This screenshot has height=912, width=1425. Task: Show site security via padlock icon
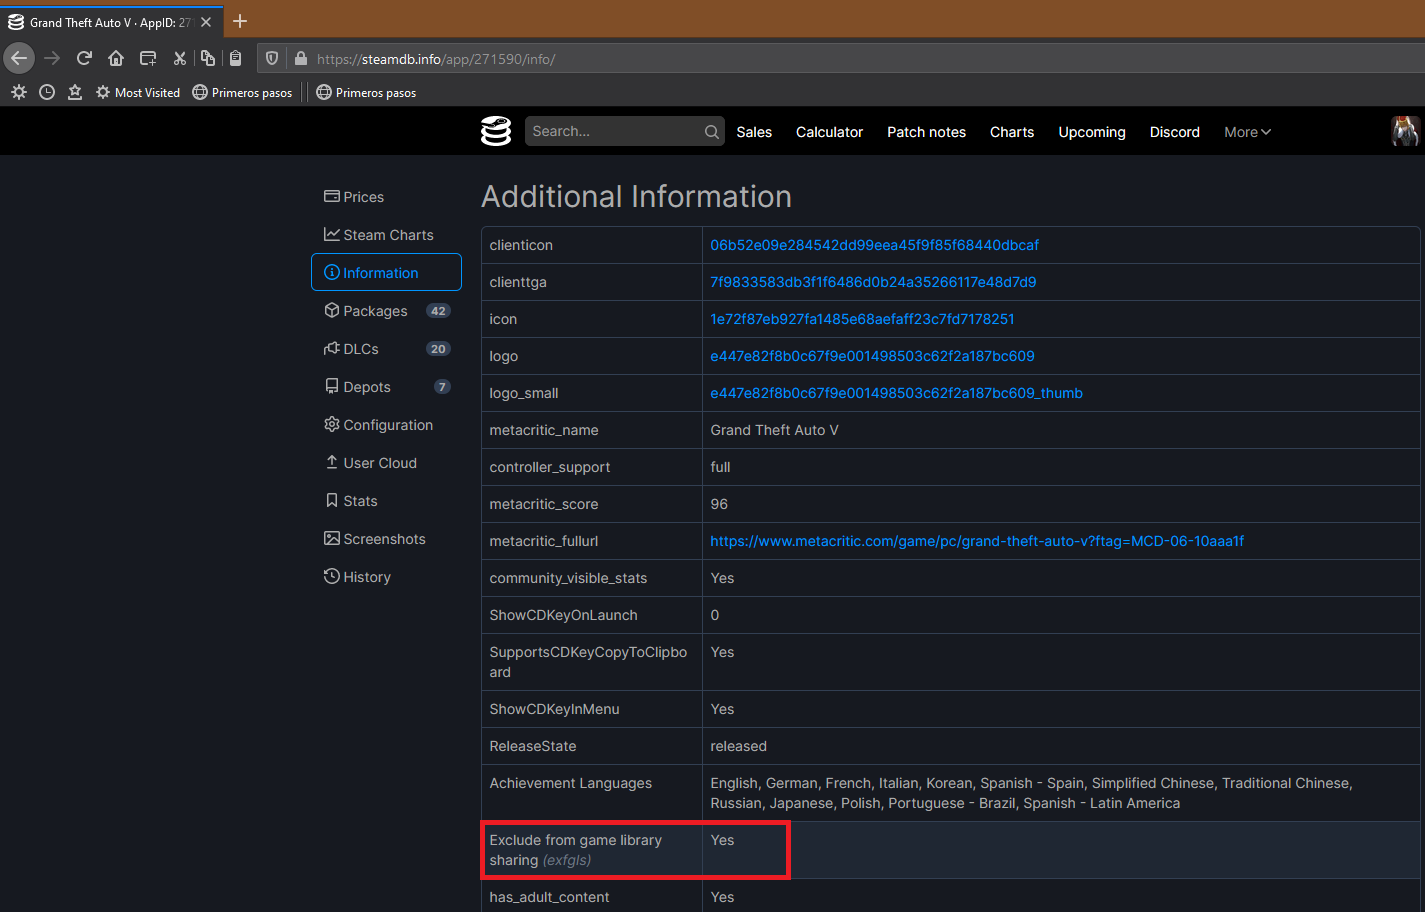pos(300,58)
